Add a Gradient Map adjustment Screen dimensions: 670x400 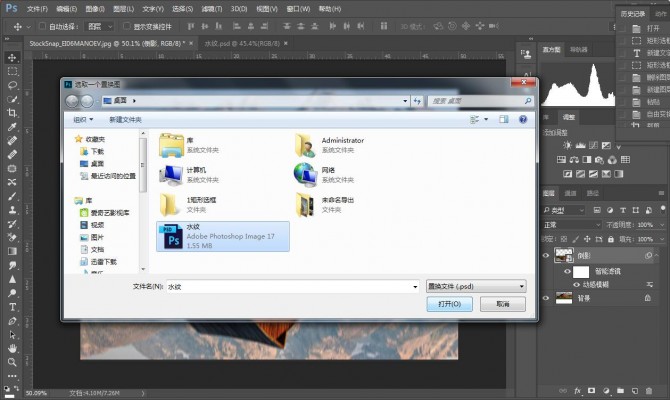click(x=618, y=174)
